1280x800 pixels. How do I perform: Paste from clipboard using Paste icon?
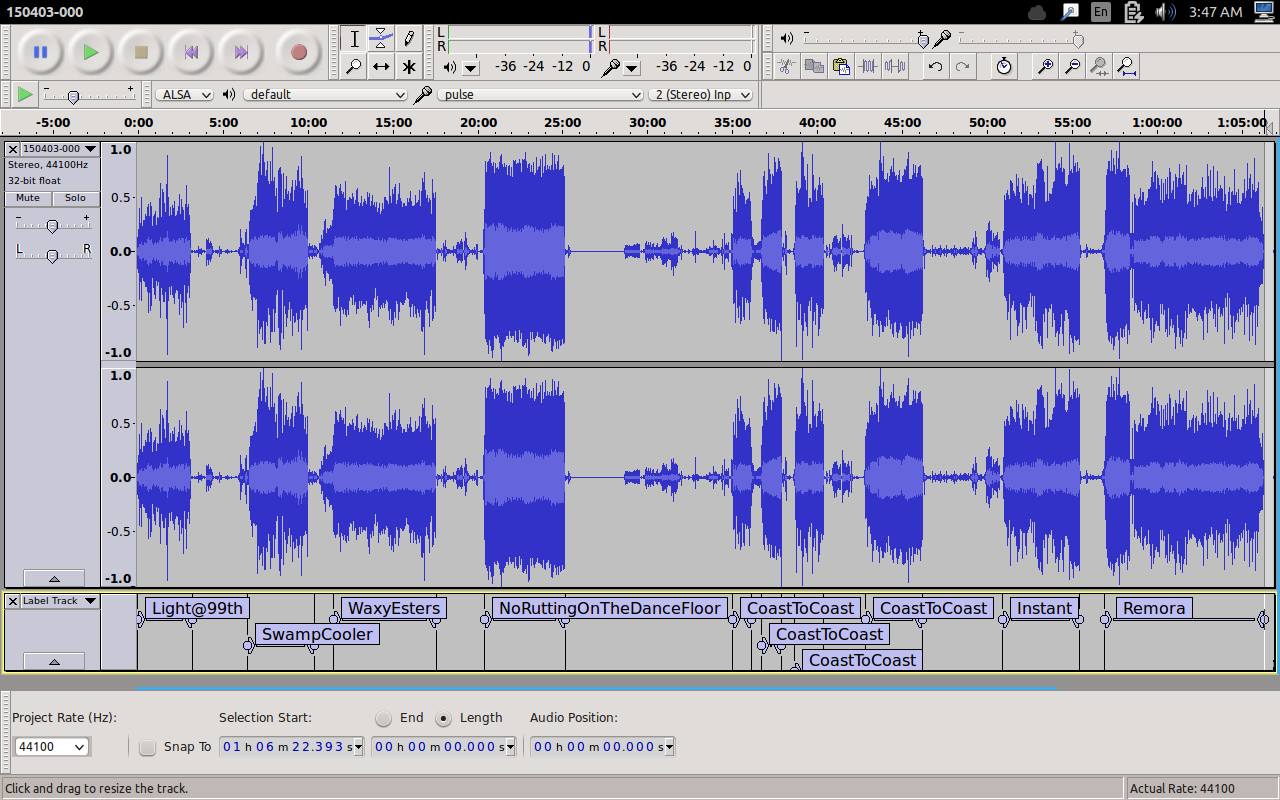(x=841, y=67)
